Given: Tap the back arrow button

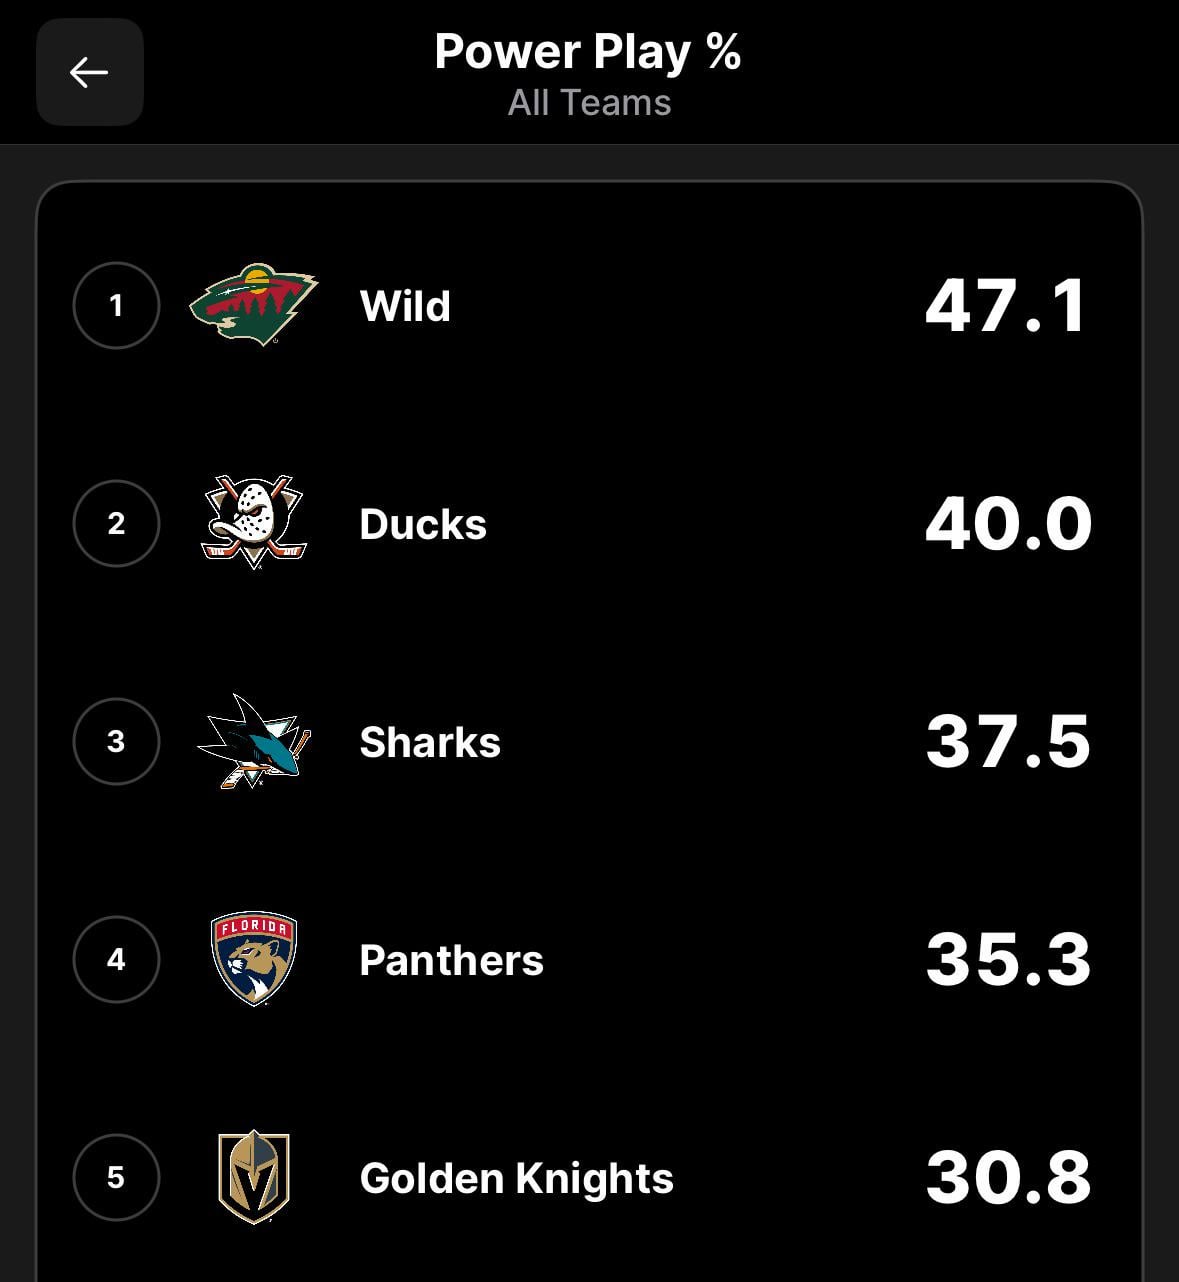Looking at the screenshot, I should click(x=89, y=72).
